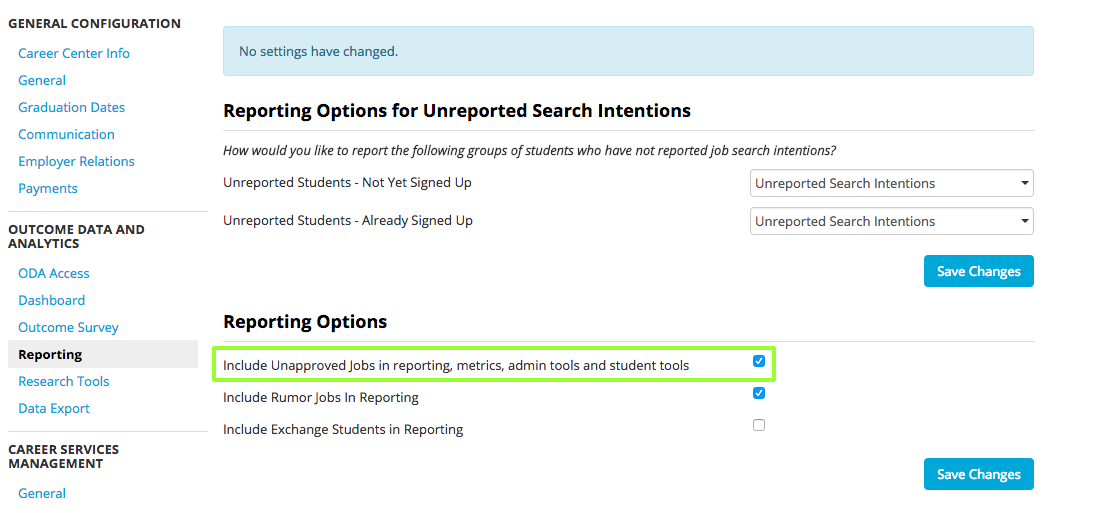Viewport: 1110px width, 513px height.
Task: Toggle Include Unapproved Jobs checkbox
Action: [759, 361]
